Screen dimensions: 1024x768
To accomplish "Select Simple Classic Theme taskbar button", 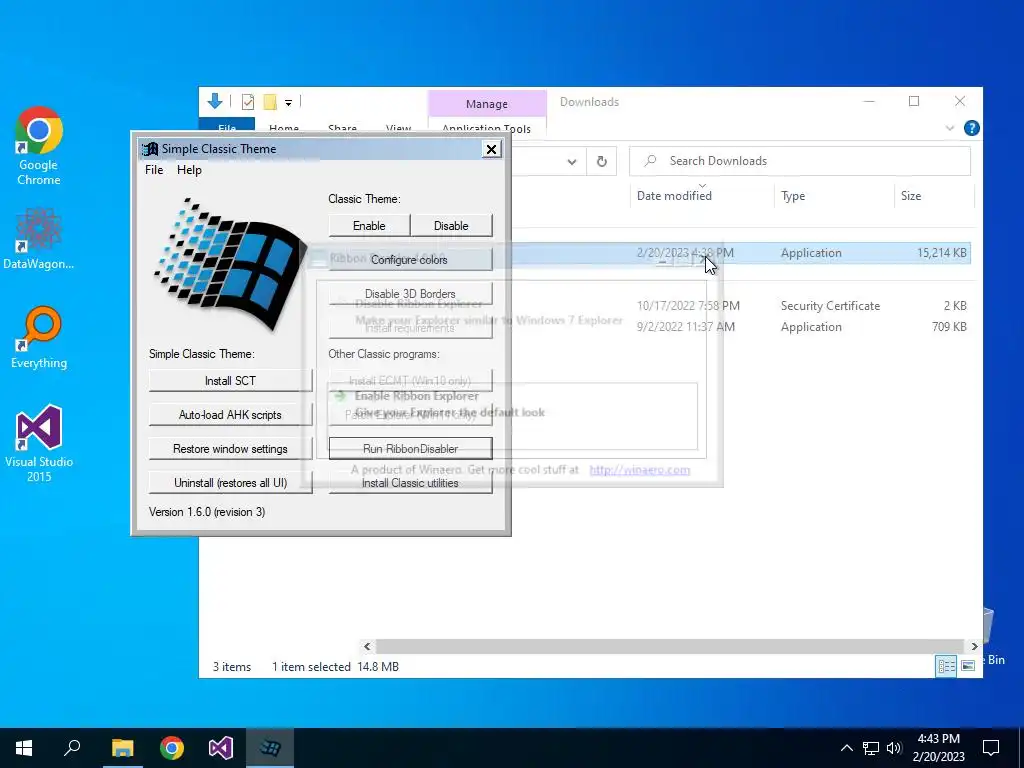I will click(x=270, y=748).
